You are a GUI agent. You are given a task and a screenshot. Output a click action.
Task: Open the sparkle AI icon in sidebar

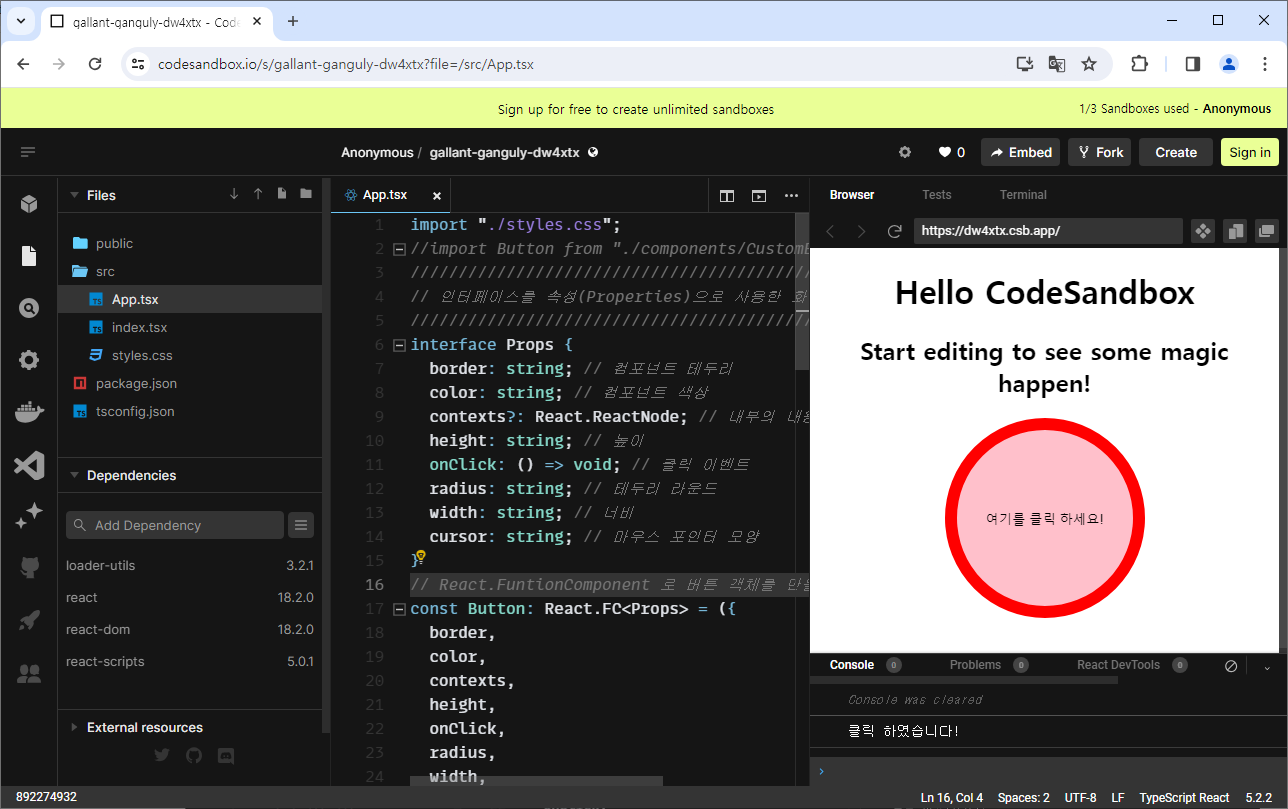pyautogui.click(x=29, y=516)
